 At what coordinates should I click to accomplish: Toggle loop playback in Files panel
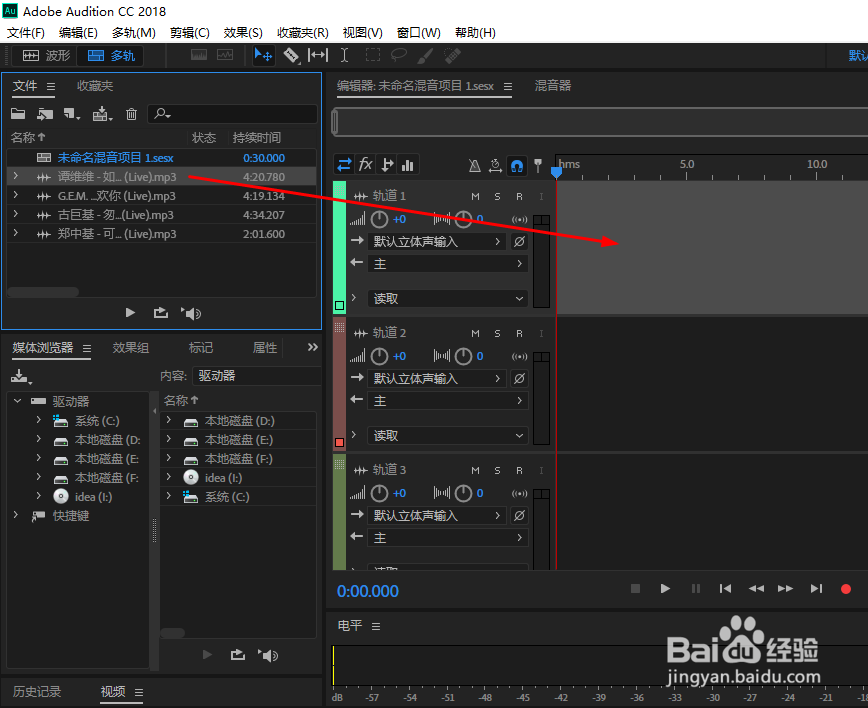[x=161, y=313]
